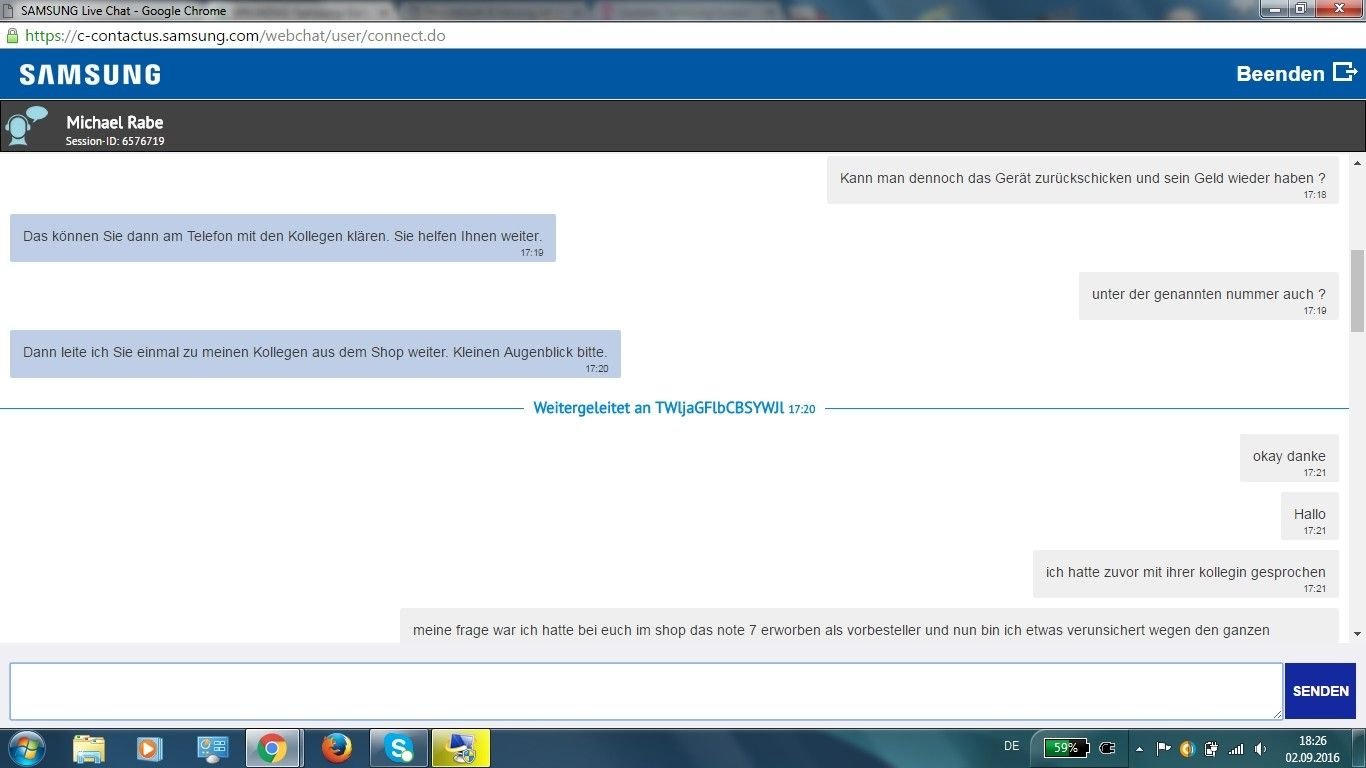Viewport: 1366px width, 768px height.
Task: Click message 'Kann man dennoch das Gerät zurückschicken'
Action: (1083, 180)
